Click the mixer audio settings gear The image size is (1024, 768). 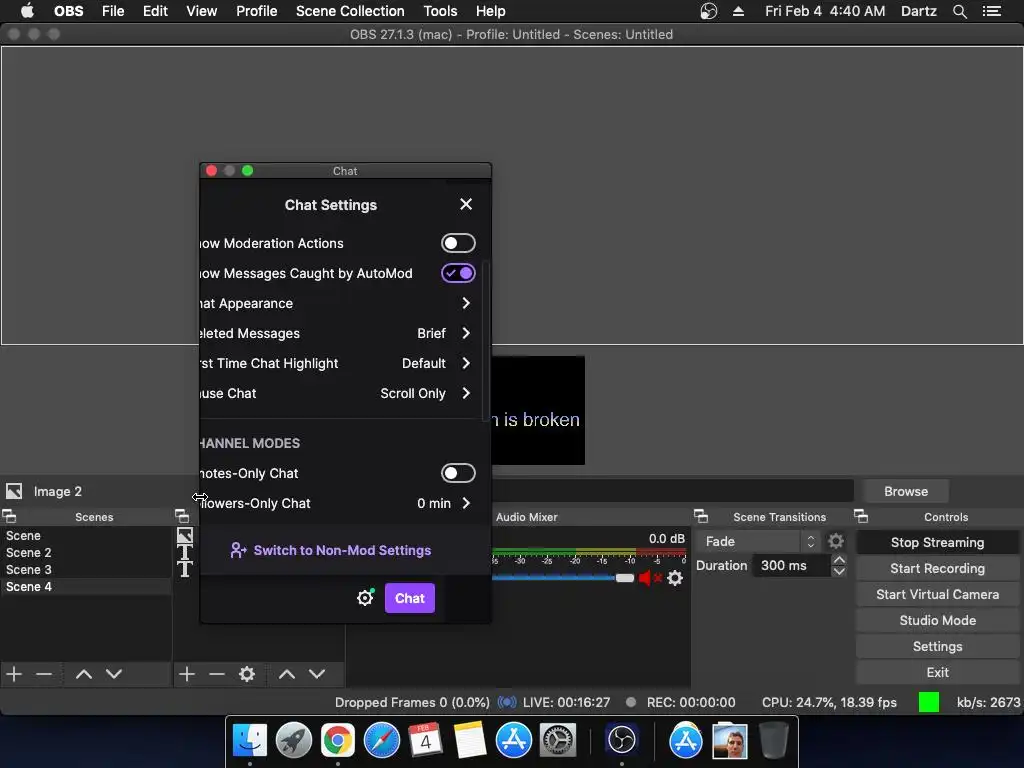pyautogui.click(x=675, y=578)
